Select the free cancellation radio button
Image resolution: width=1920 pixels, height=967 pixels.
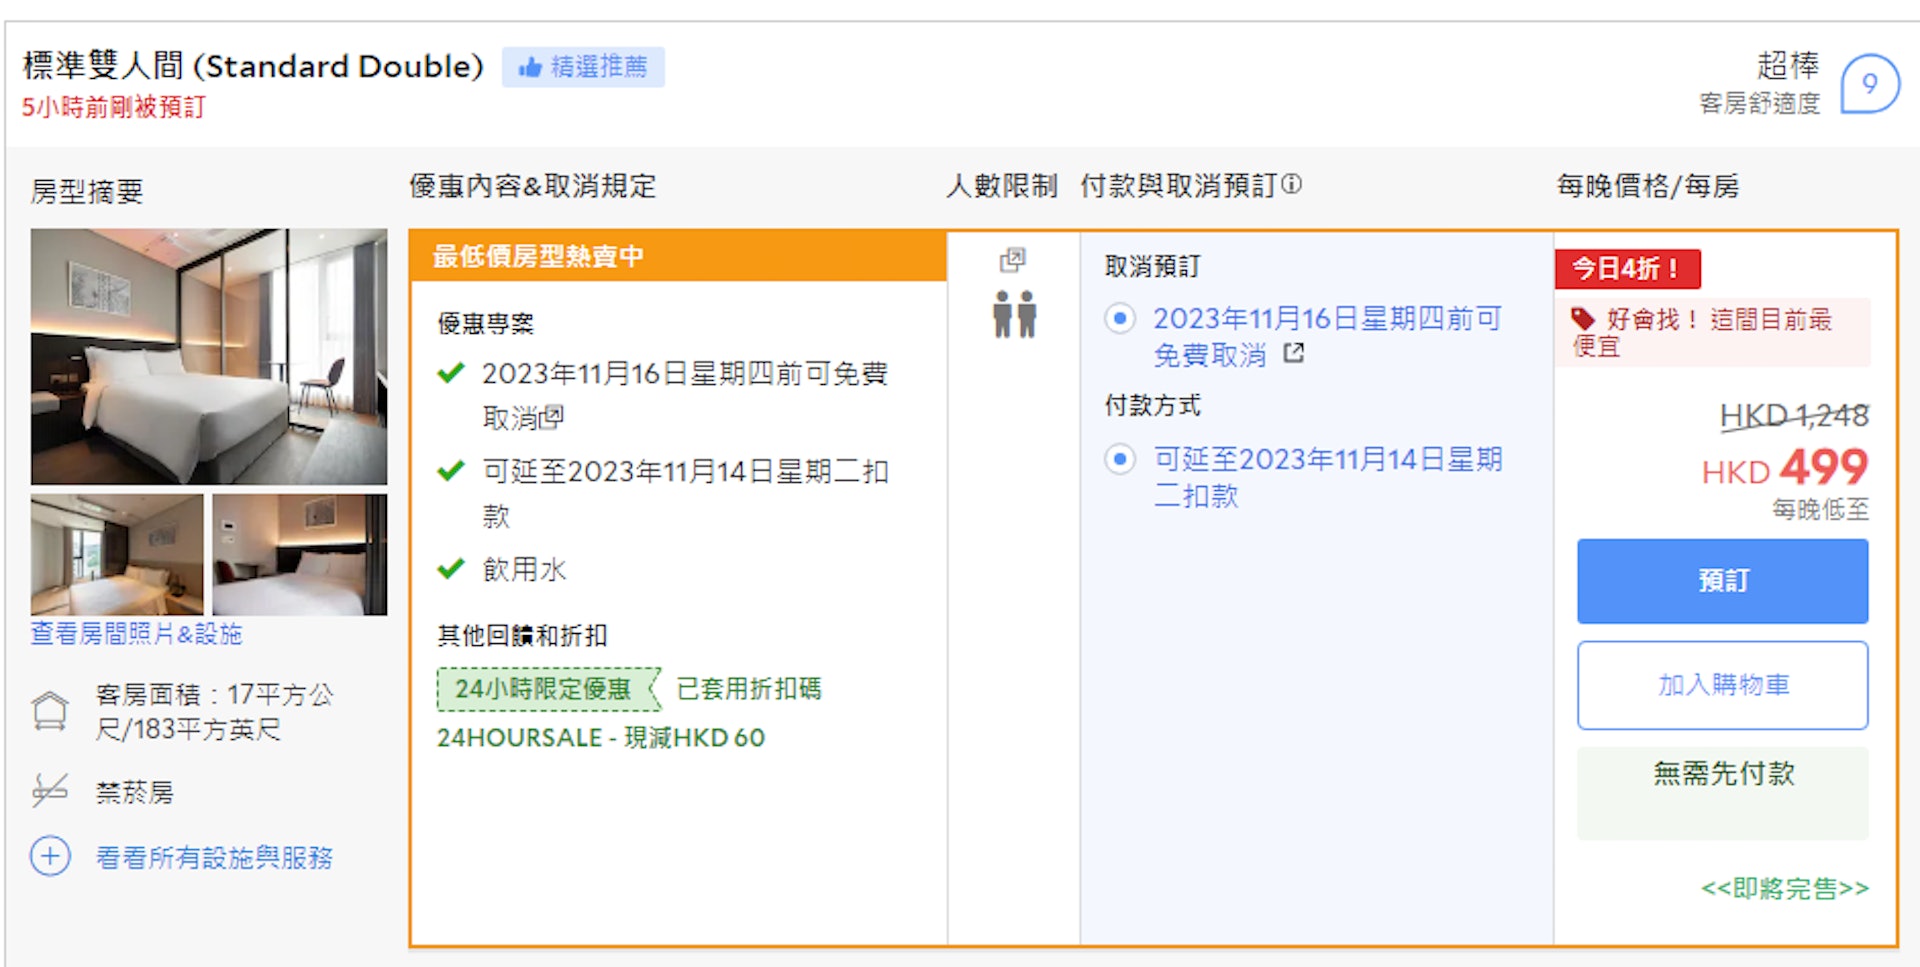1120,319
